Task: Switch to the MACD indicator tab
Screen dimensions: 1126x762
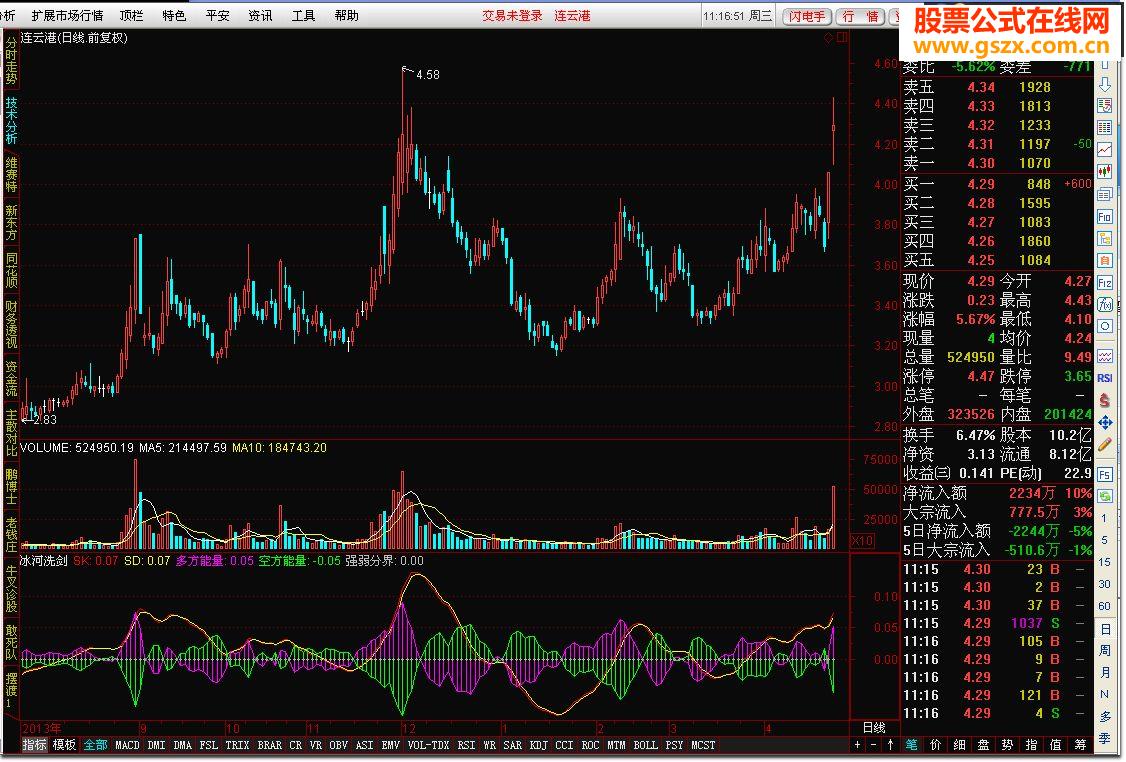Action: [x=128, y=745]
